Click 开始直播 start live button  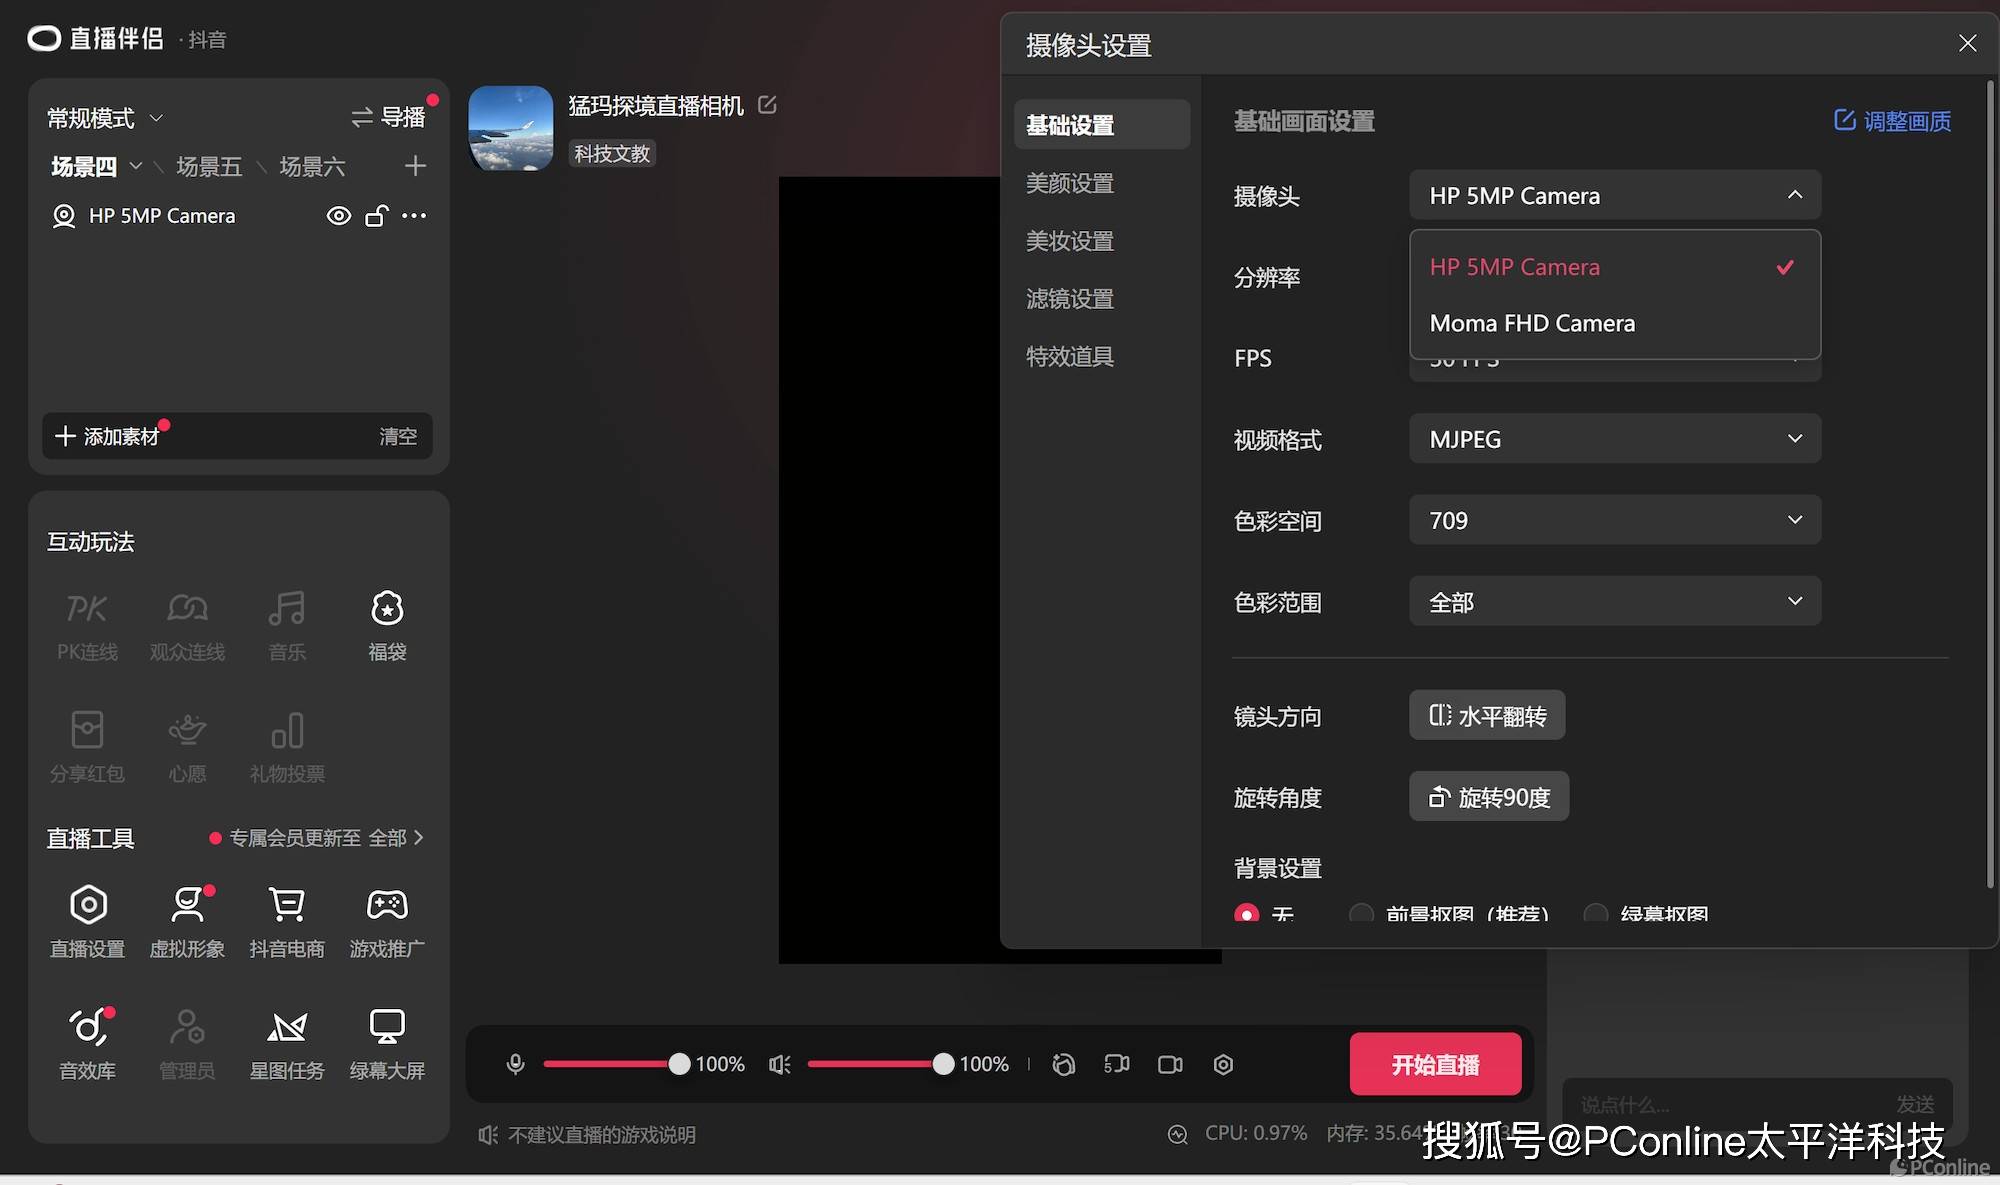tap(1436, 1064)
